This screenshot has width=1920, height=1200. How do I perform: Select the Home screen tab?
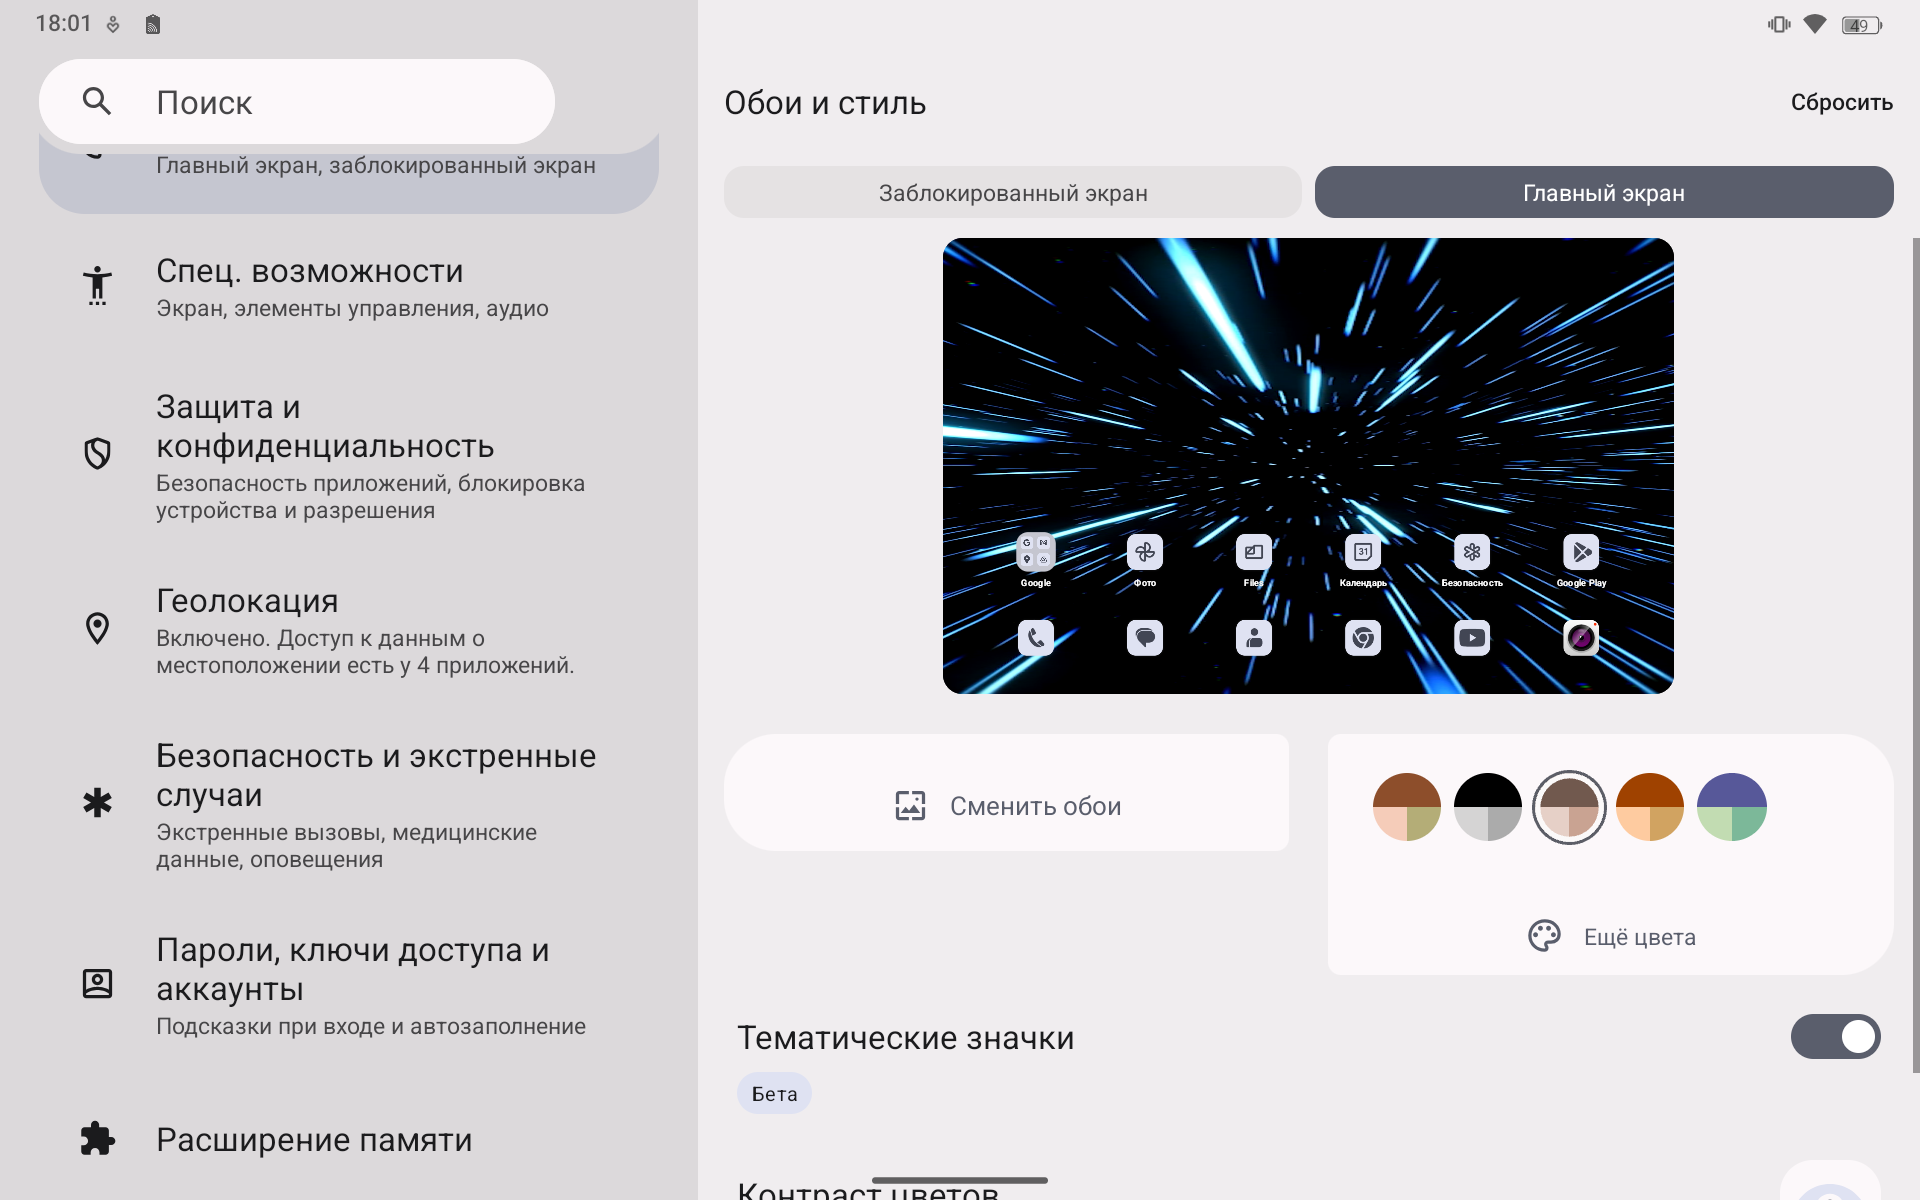(x=1603, y=193)
